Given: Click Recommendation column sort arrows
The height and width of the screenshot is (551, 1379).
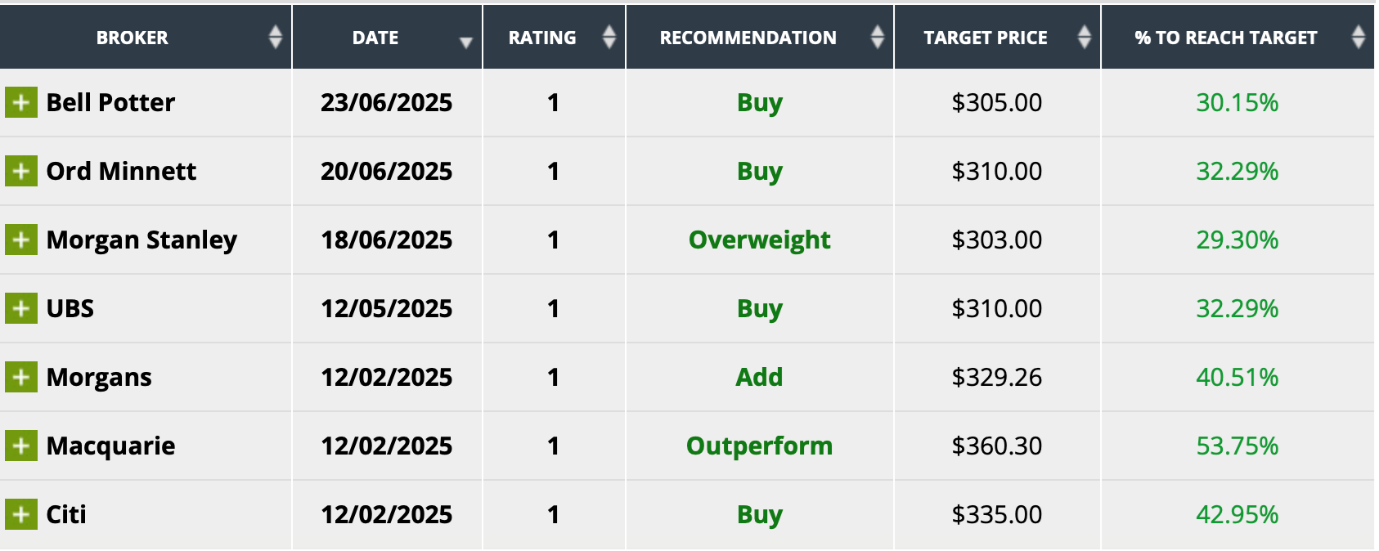Looking at the screenshot, I should point(877,38).
